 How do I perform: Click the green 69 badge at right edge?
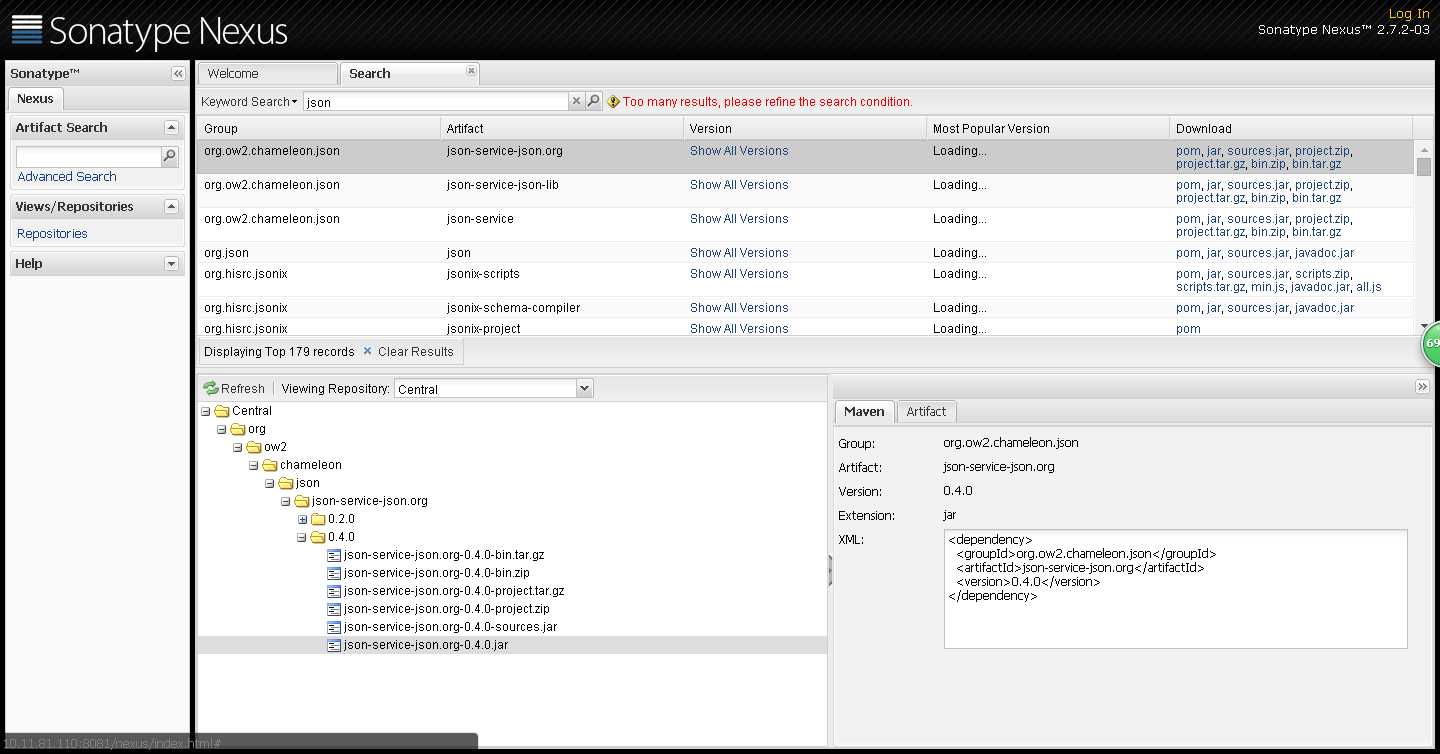pyautogui.click(x=1431, y=343)
